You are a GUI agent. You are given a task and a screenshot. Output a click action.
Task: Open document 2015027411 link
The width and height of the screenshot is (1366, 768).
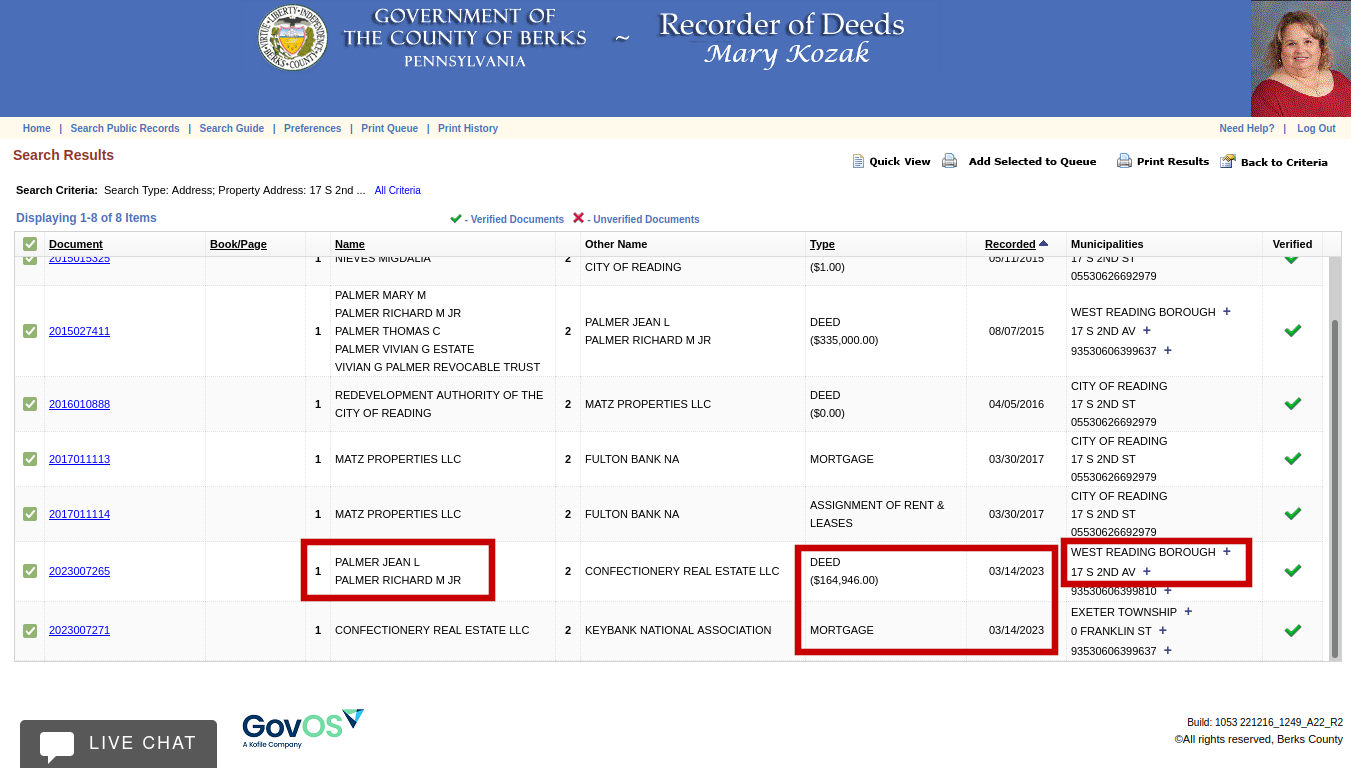click(80, 331)
